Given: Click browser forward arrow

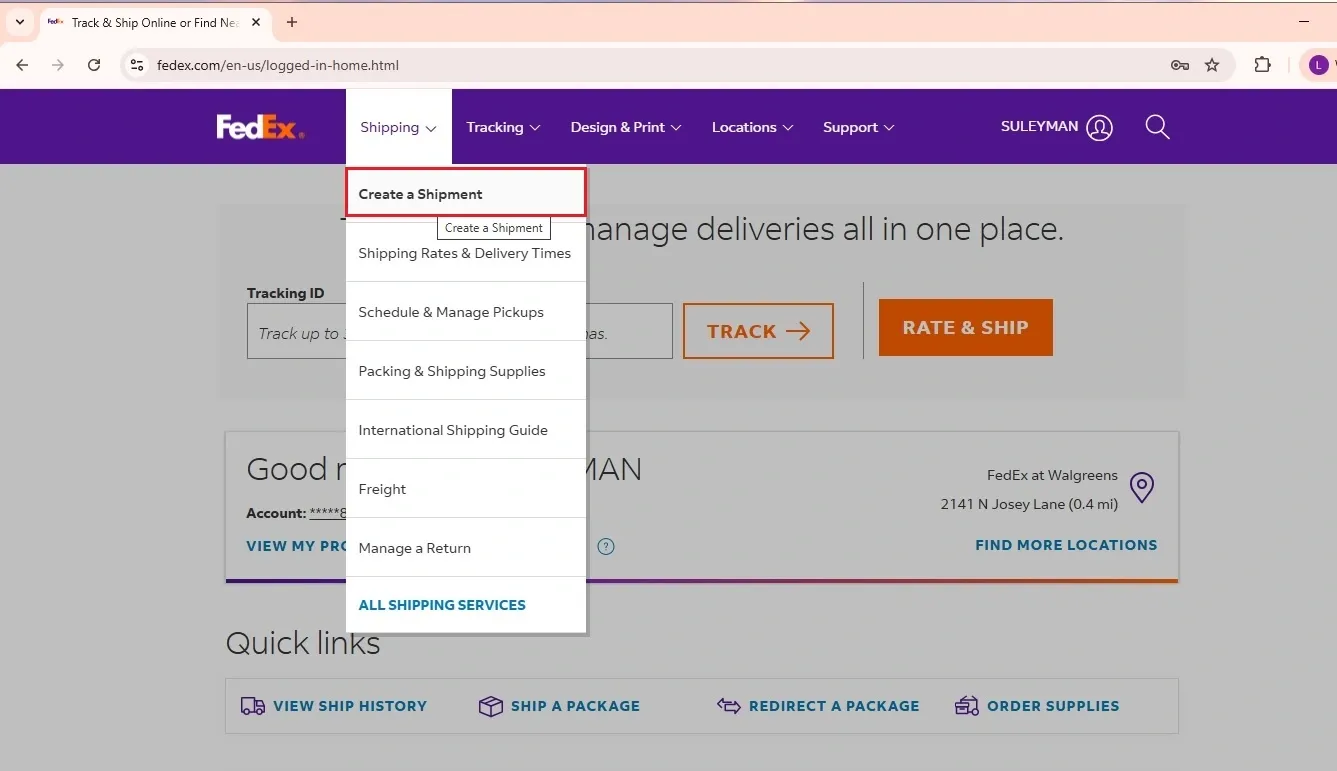Looking at the screenshot, I should pyautogui.click(x=58, y=65).
